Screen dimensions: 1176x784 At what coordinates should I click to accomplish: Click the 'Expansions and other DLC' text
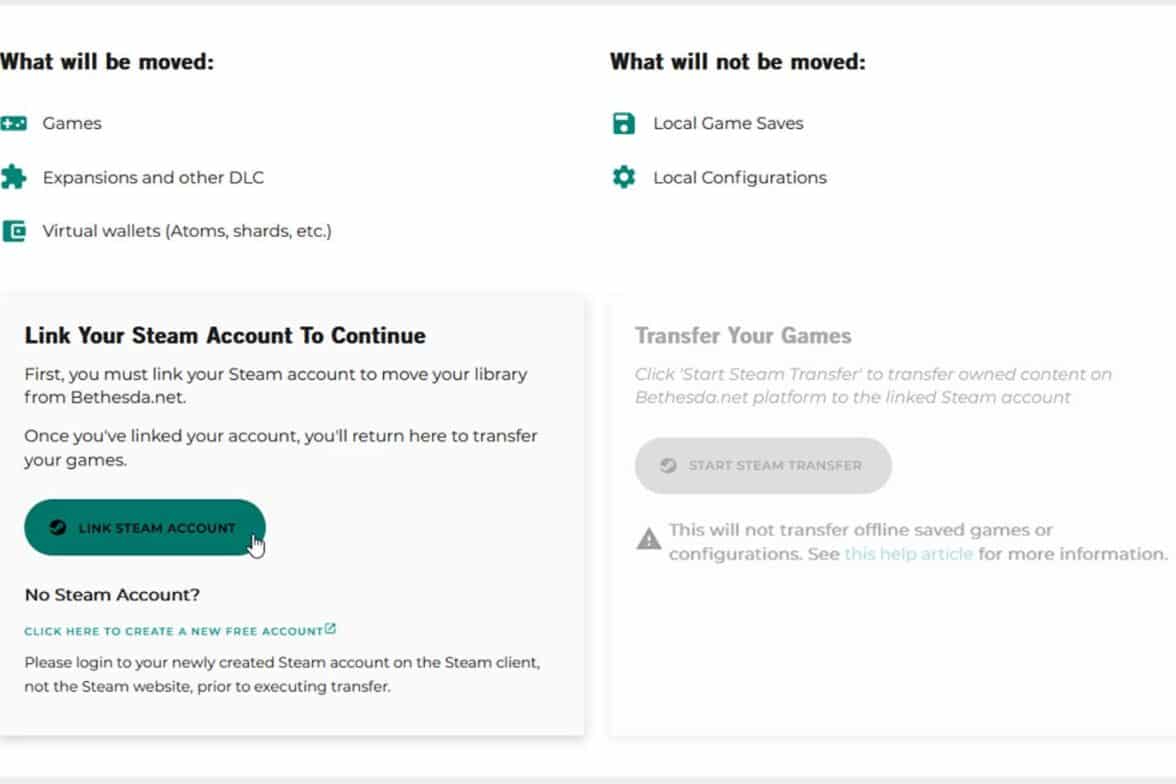[x=153, y=178]
